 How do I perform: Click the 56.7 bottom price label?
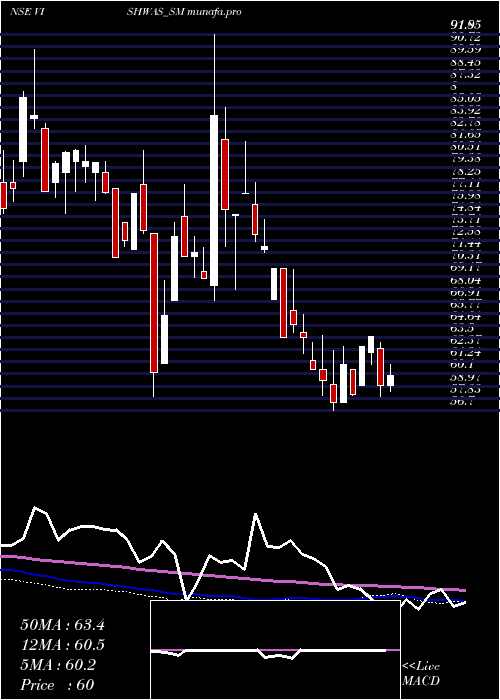462,401
